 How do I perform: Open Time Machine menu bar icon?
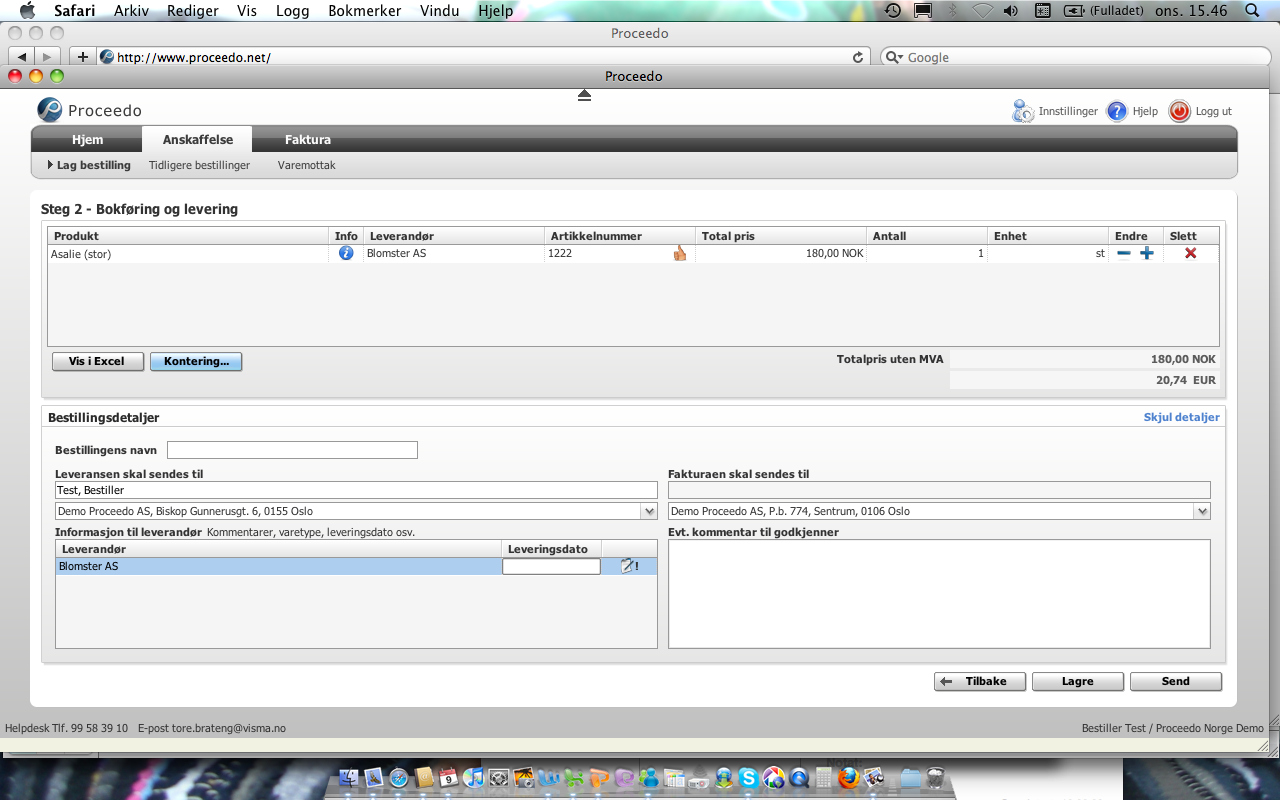pyautogui.click(x=893, y=11)
